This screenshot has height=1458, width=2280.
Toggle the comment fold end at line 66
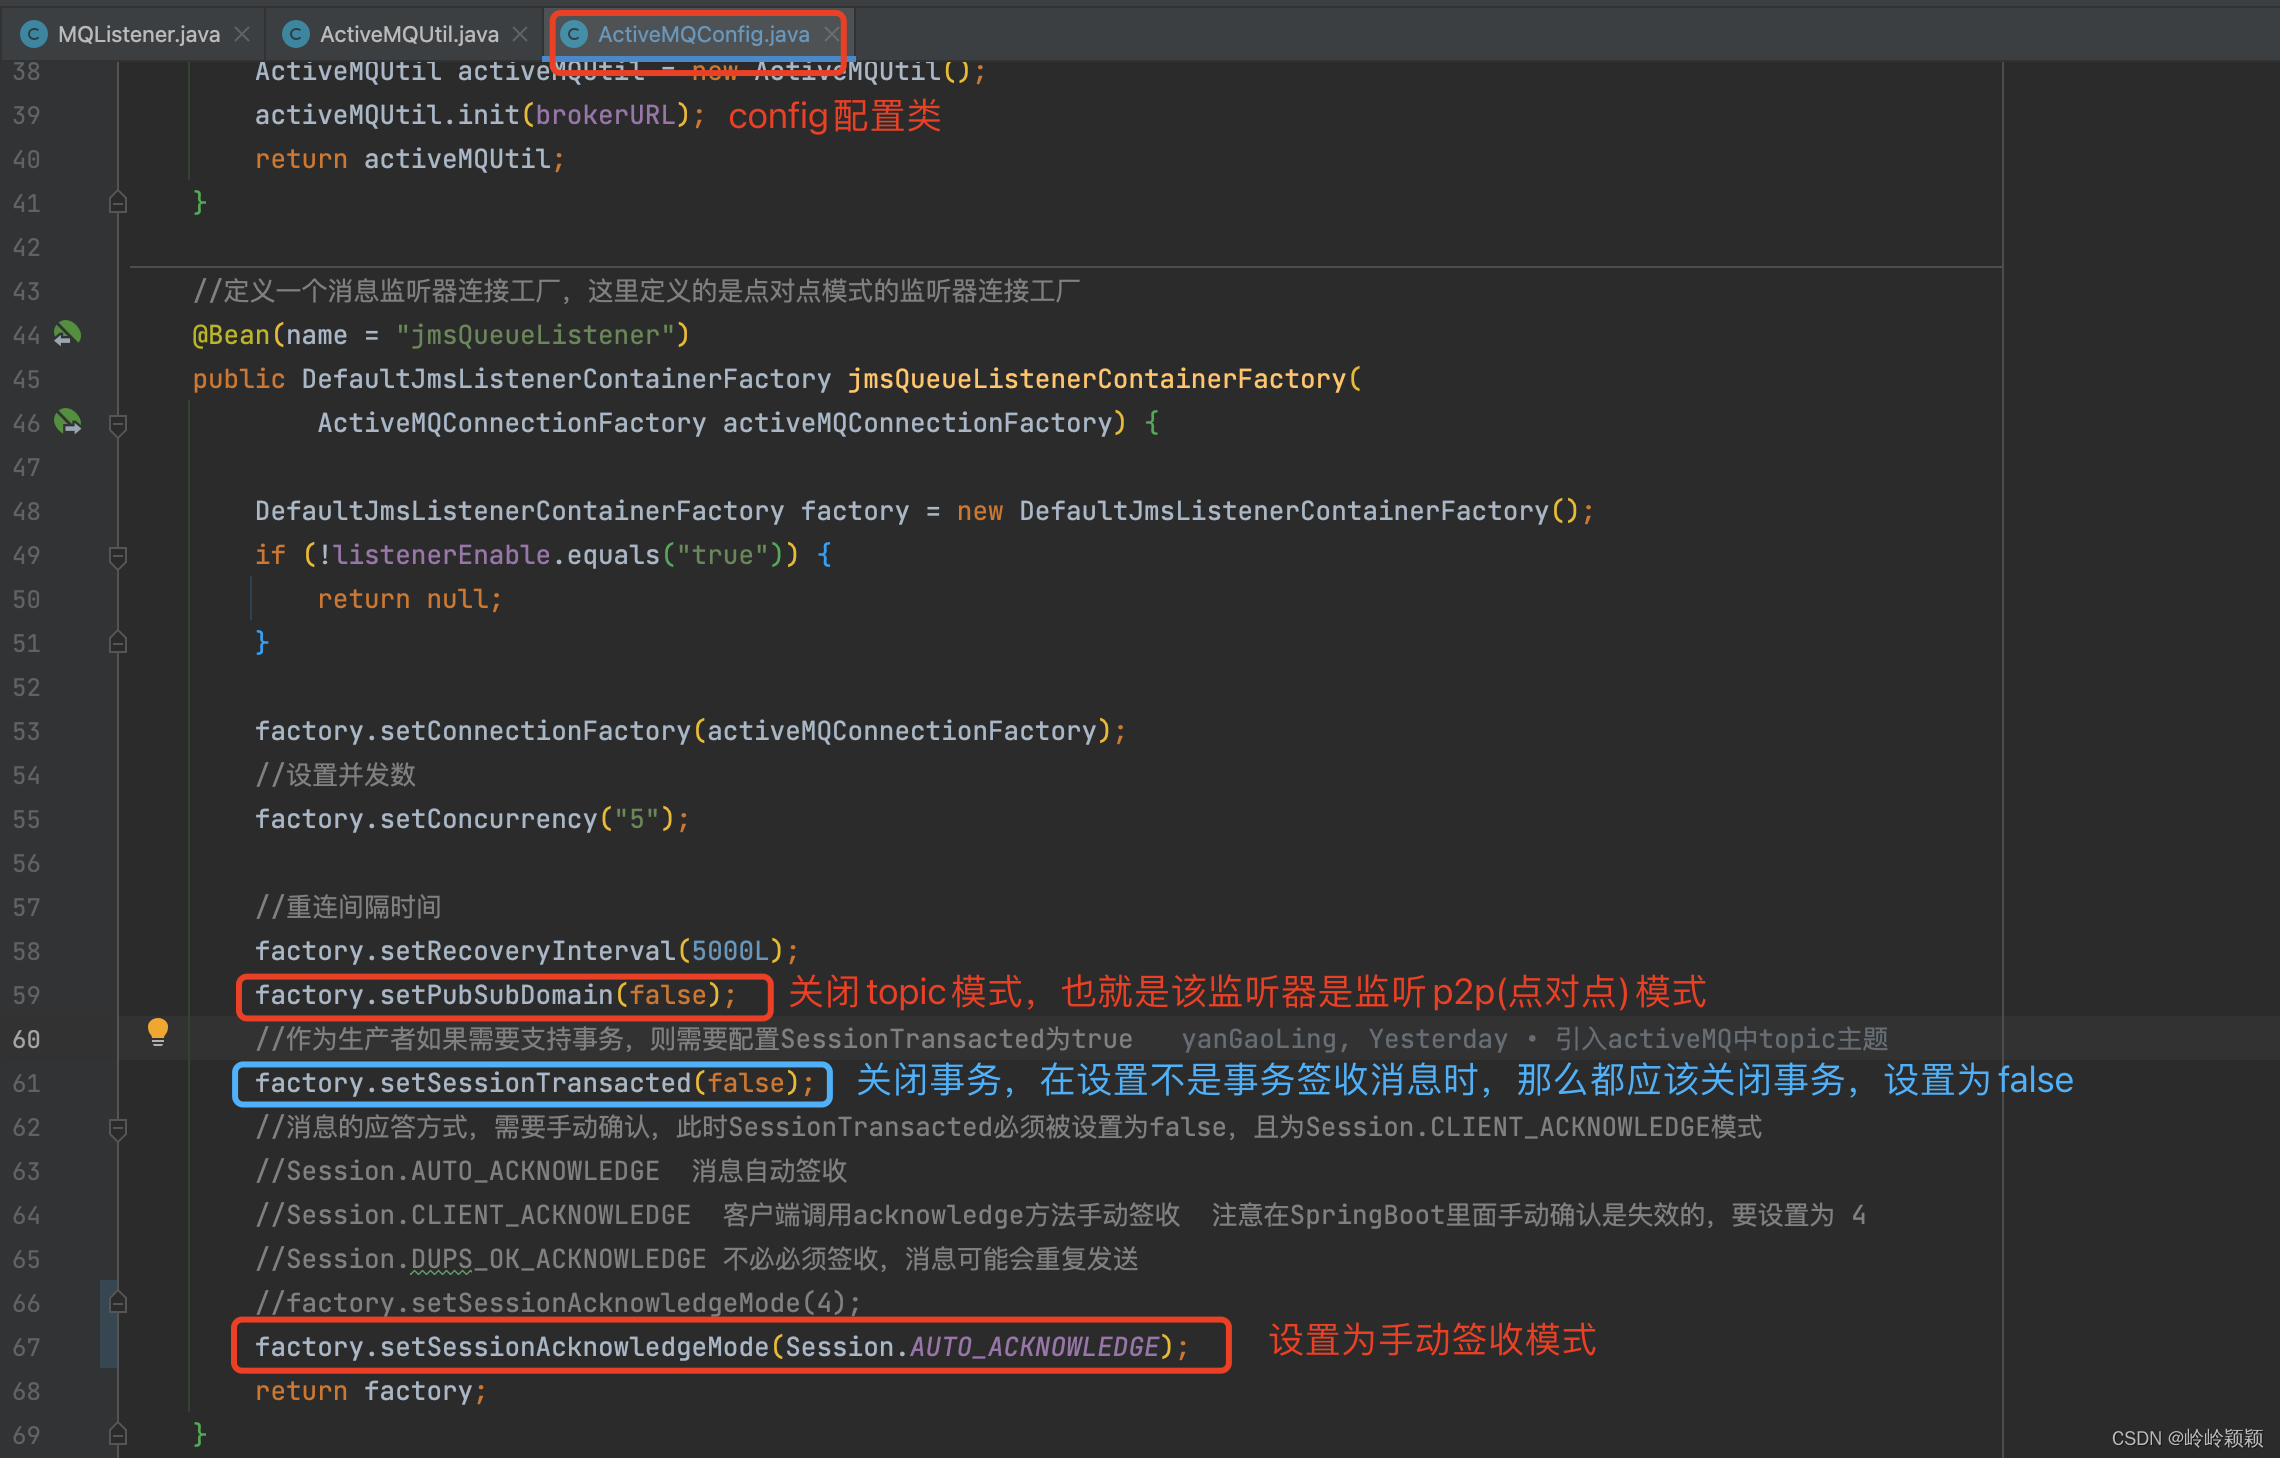pos(118,1303)
